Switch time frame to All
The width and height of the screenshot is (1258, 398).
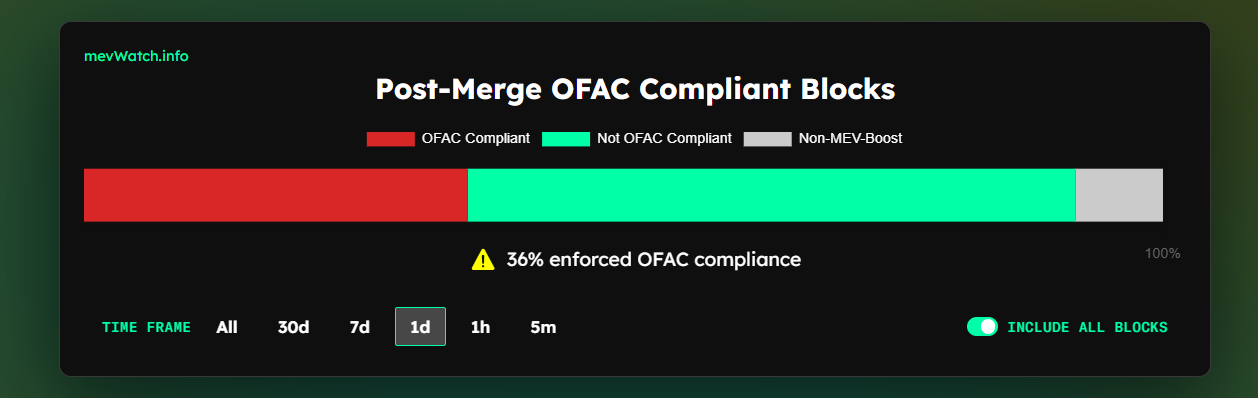point(227,327)
